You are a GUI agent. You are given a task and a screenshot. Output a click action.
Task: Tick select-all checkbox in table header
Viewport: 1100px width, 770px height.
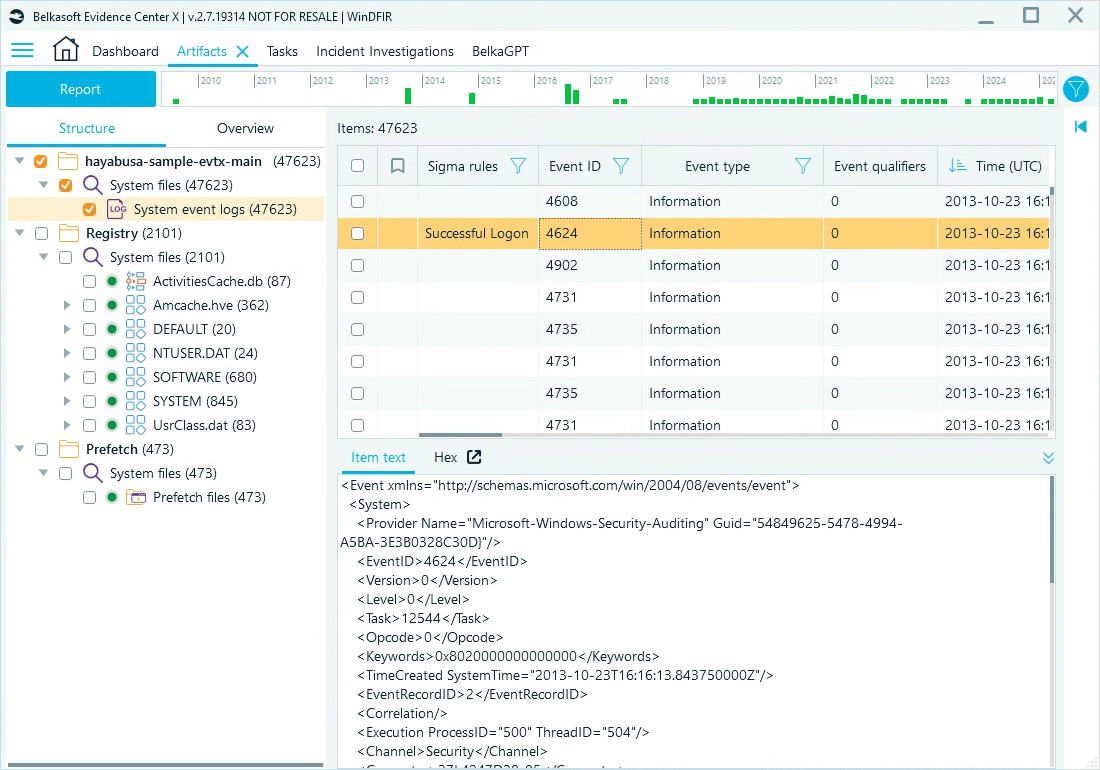[x=358, y=166]
